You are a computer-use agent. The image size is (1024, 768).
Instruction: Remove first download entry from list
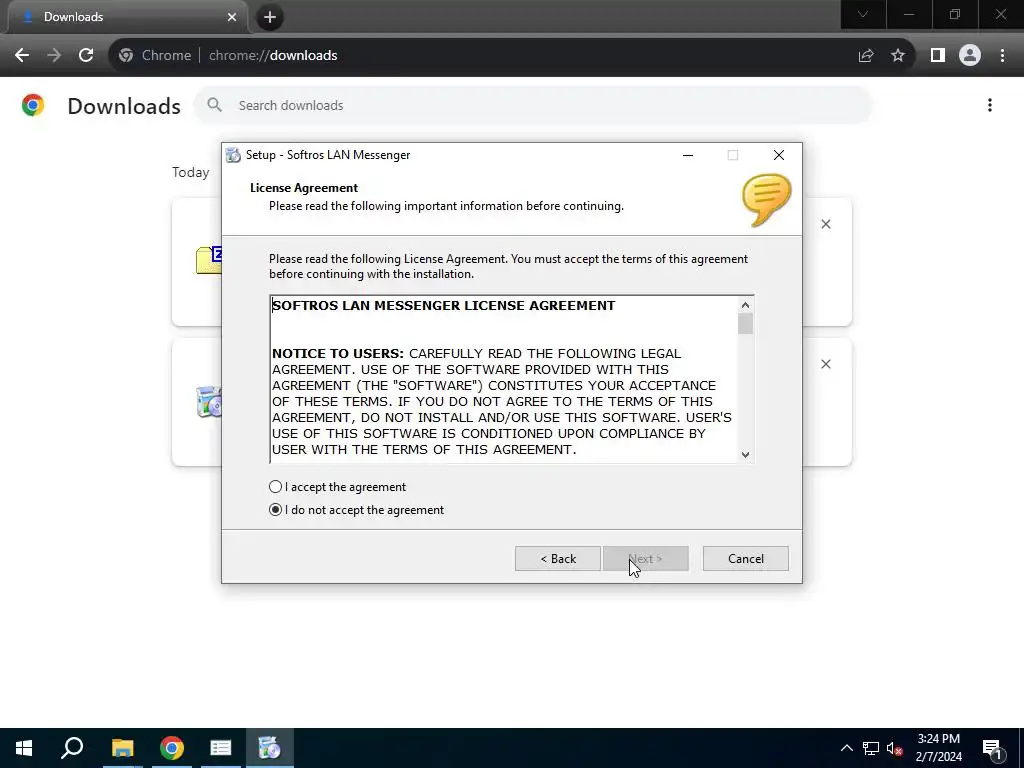click(x=825, y=224)
